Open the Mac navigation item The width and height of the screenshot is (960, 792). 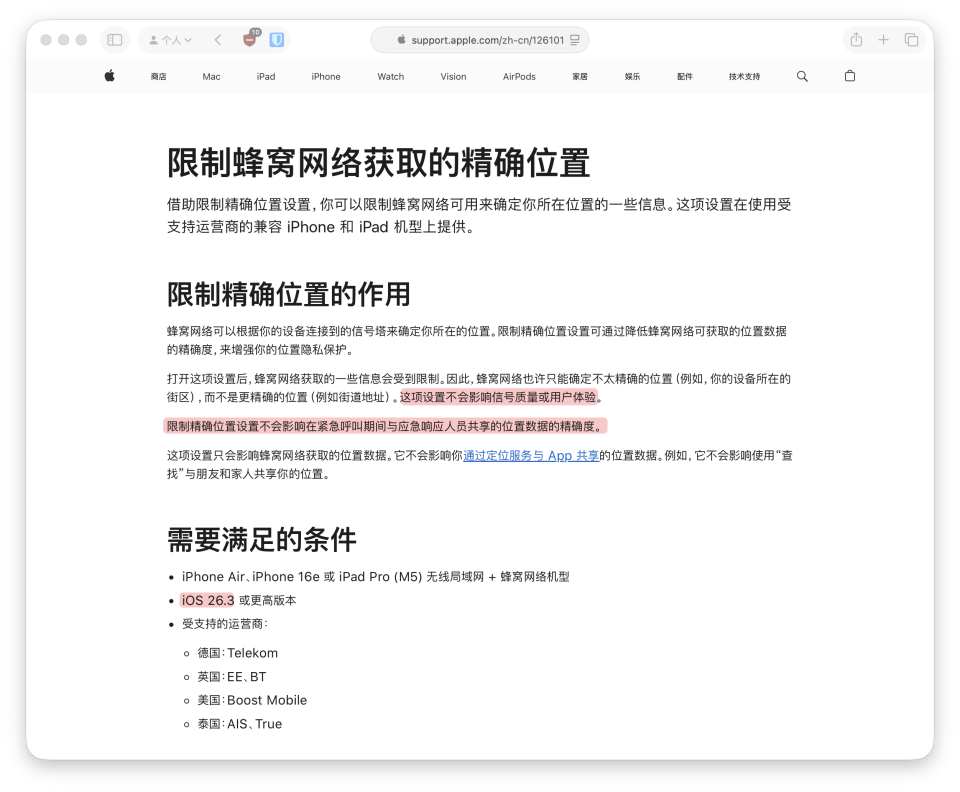pos(211,77)
